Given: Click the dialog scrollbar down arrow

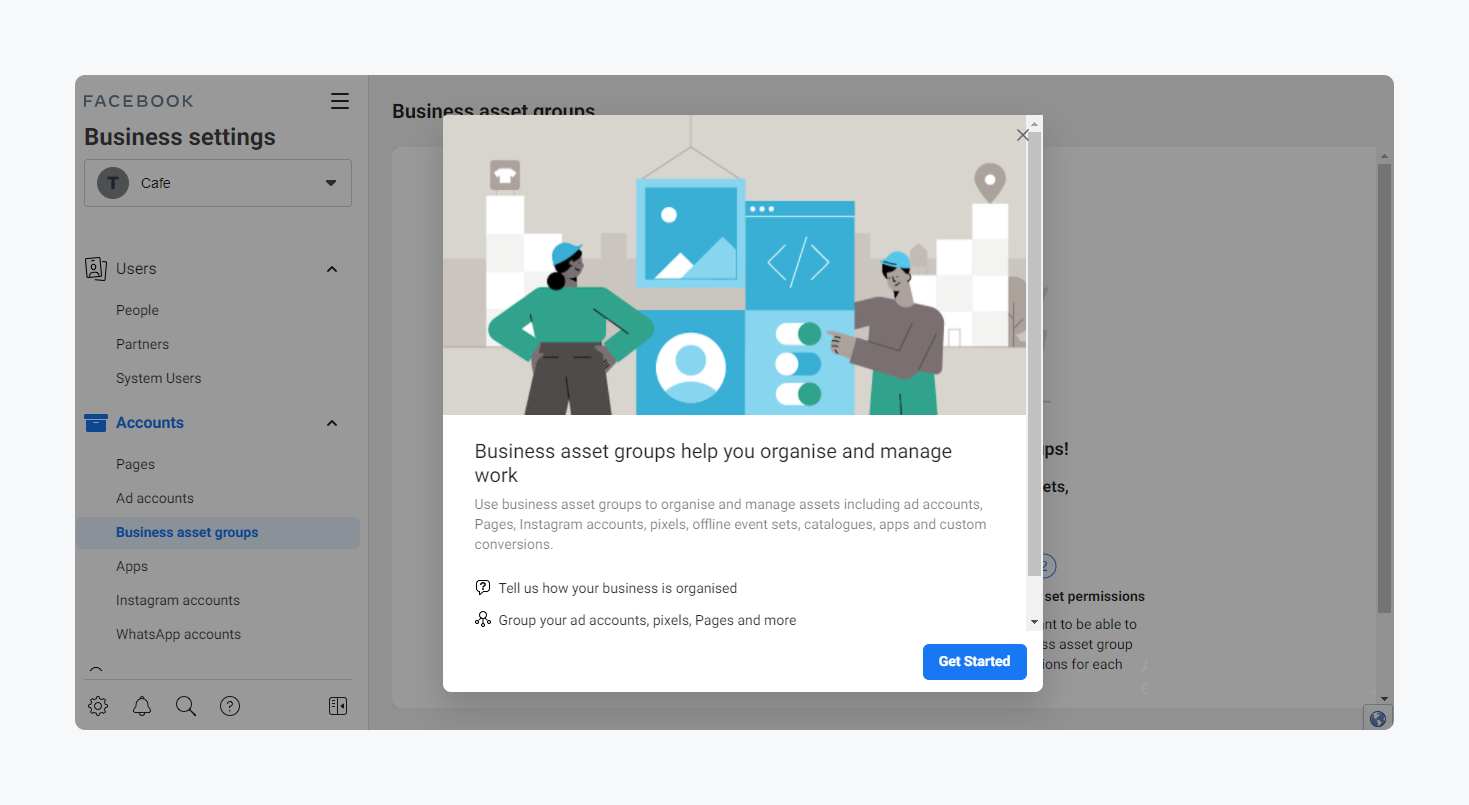Looking at the screenshot, I should coord(1034,622).
